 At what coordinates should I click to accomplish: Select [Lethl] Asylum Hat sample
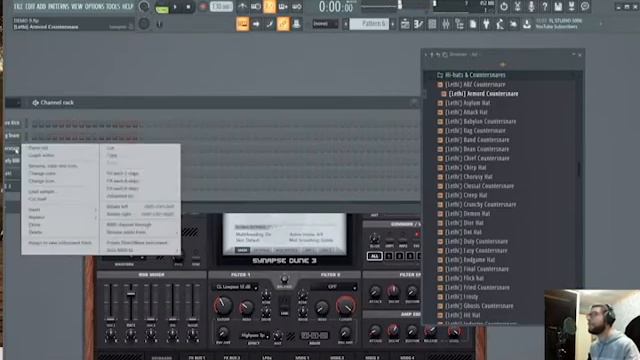pos(463,103)
